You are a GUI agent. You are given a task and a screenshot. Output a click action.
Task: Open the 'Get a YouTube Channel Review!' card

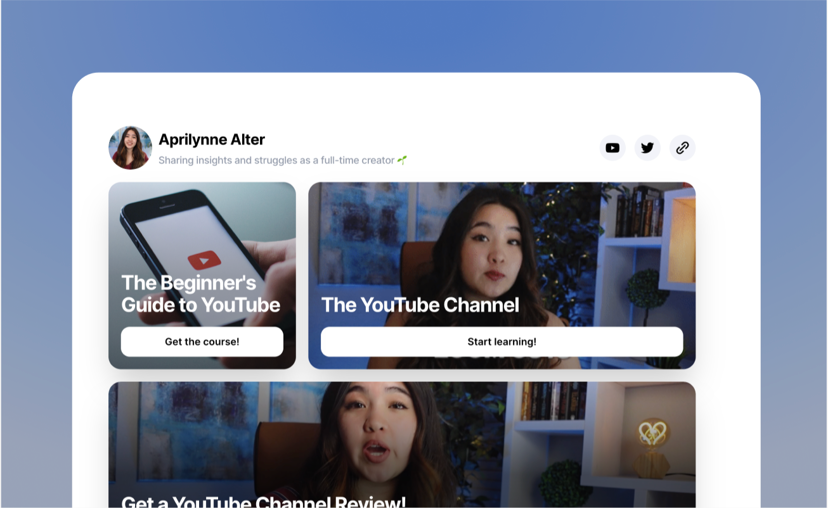[x=402, y=445]
